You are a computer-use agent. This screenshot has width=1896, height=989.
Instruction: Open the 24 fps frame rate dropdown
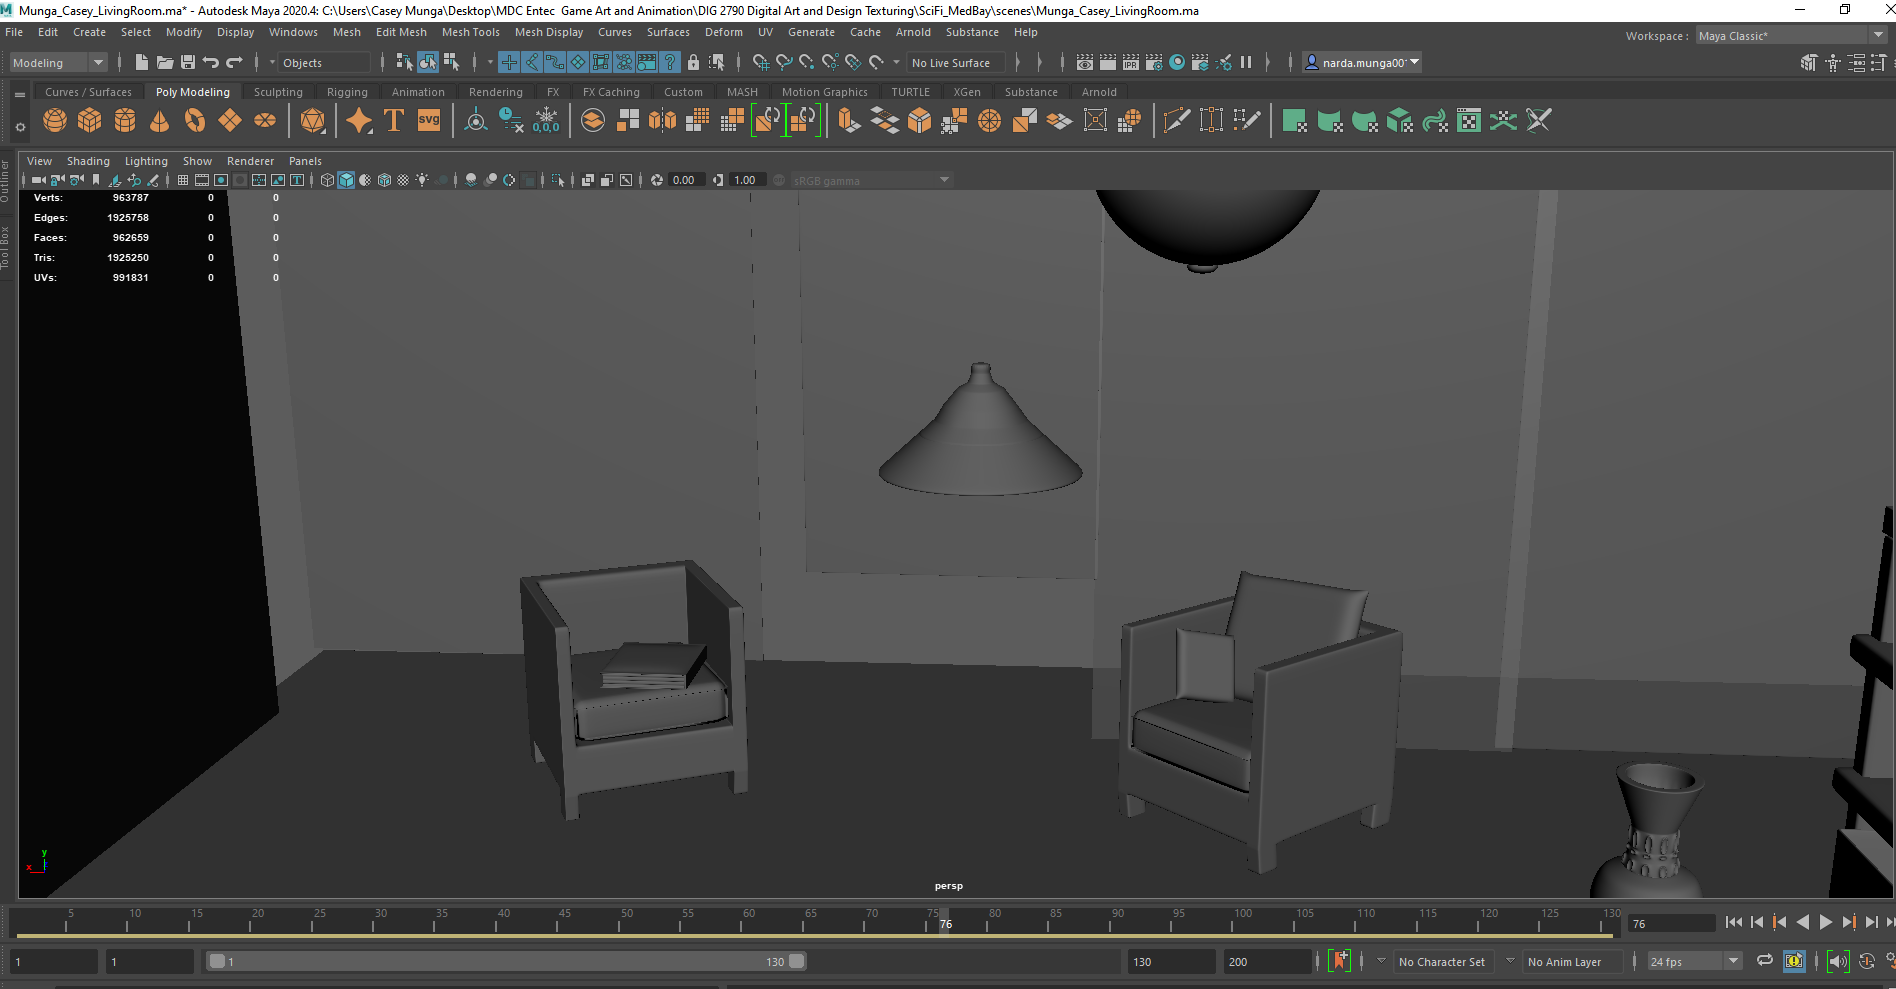1694,961
